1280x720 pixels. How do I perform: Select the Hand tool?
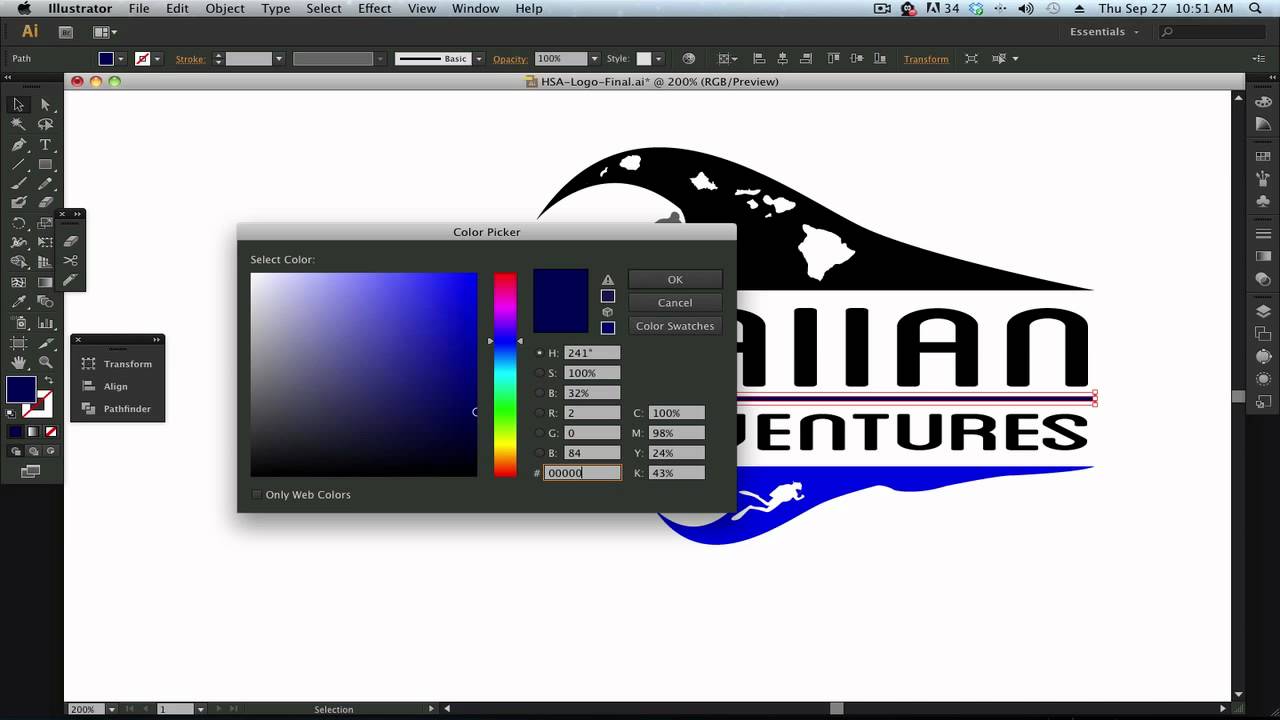pos(18,362)
